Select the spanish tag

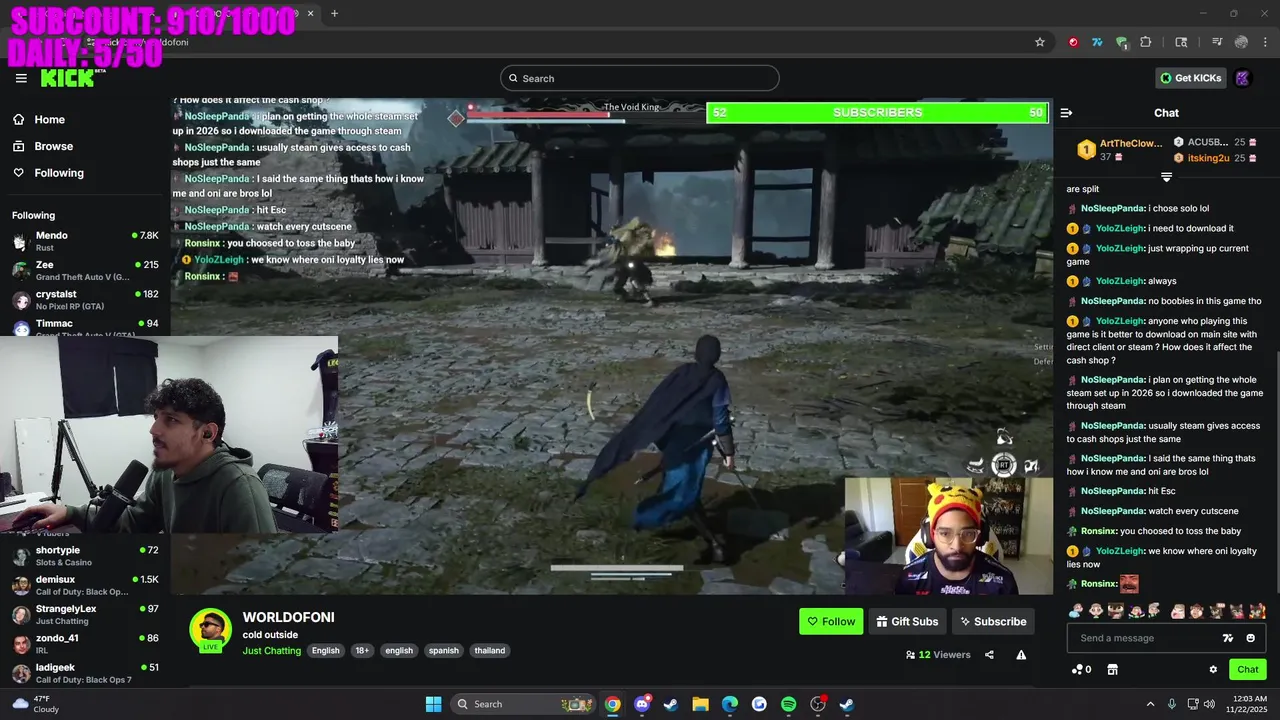[x=443, y=650]
